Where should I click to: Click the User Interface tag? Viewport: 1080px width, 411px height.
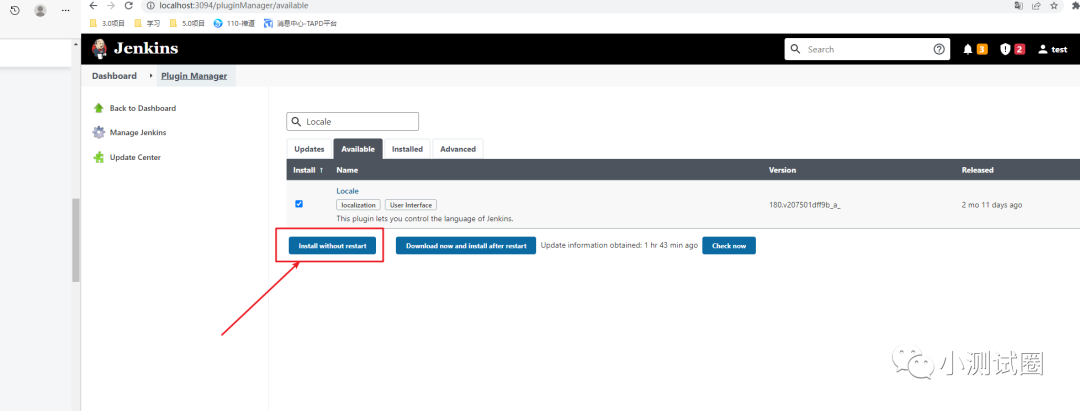(x=411, y=205)
